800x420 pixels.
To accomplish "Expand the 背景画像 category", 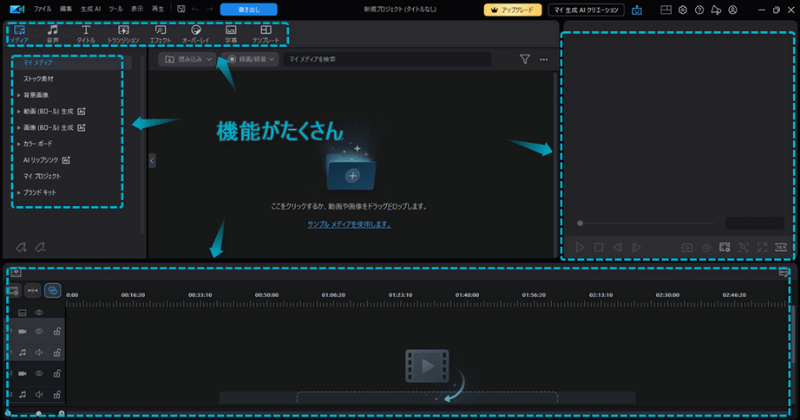I will [19, 95].
